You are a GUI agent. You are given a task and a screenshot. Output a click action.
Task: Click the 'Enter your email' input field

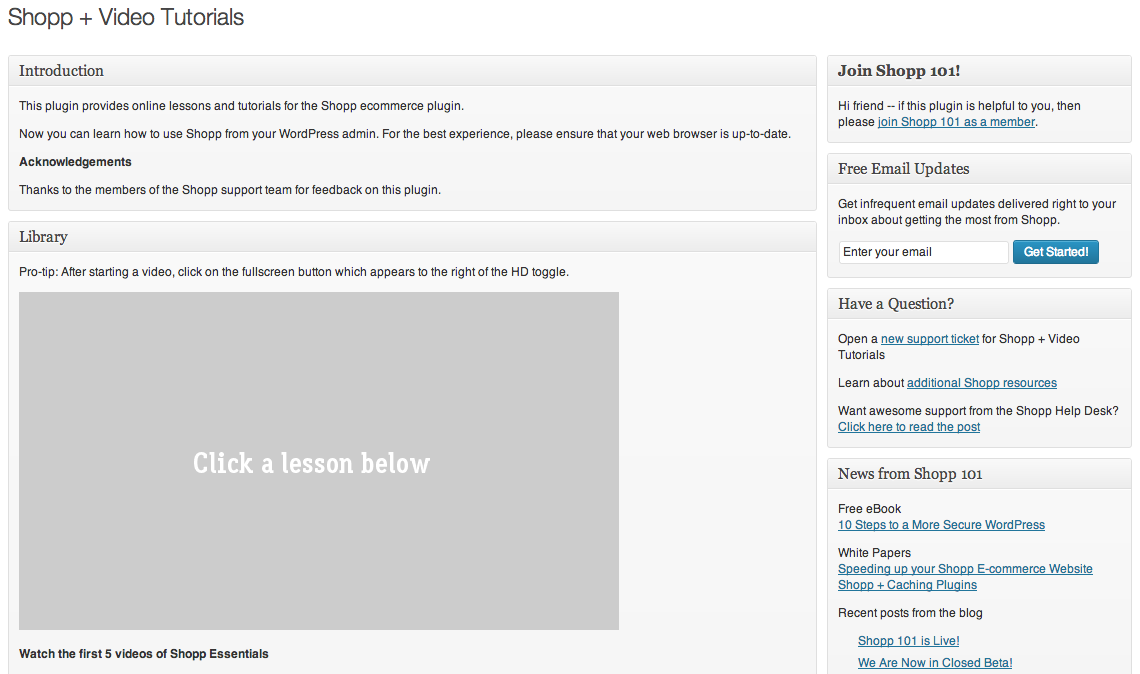923,252
